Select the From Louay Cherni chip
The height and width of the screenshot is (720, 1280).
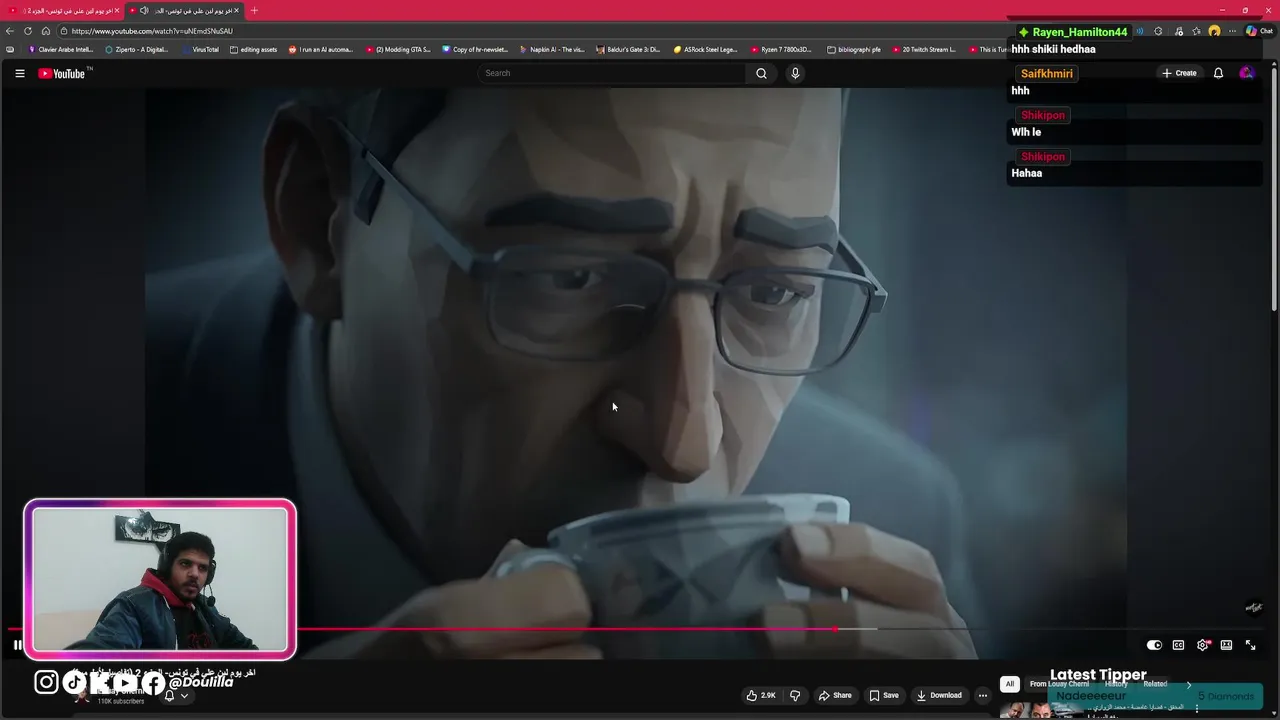[1059, 684]
